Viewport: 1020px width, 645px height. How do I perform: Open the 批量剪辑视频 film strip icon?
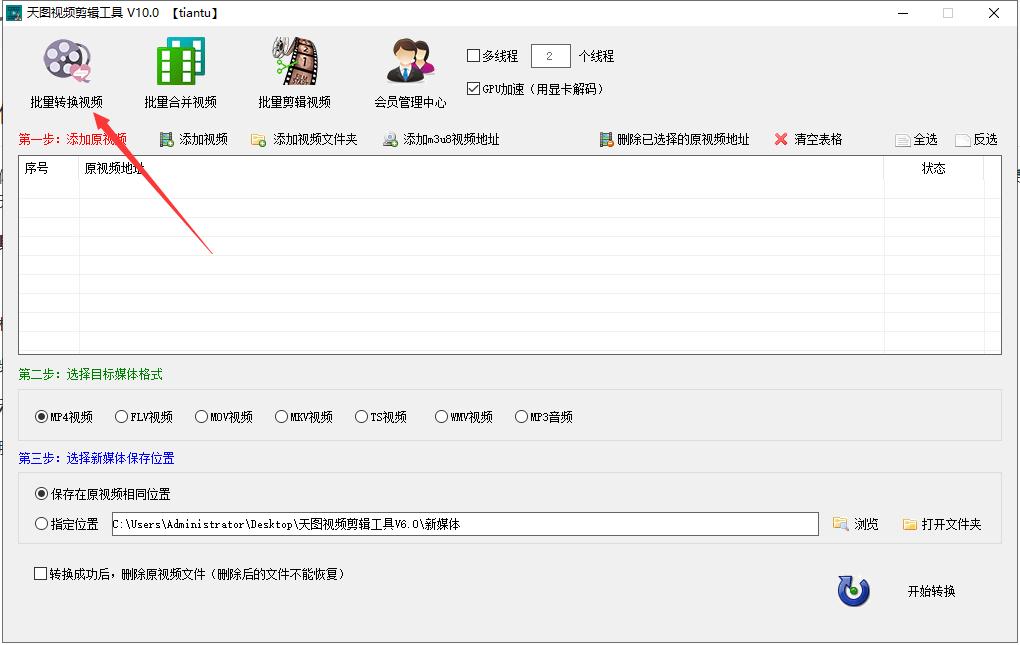pyautogui.click(x=295, y=60)
